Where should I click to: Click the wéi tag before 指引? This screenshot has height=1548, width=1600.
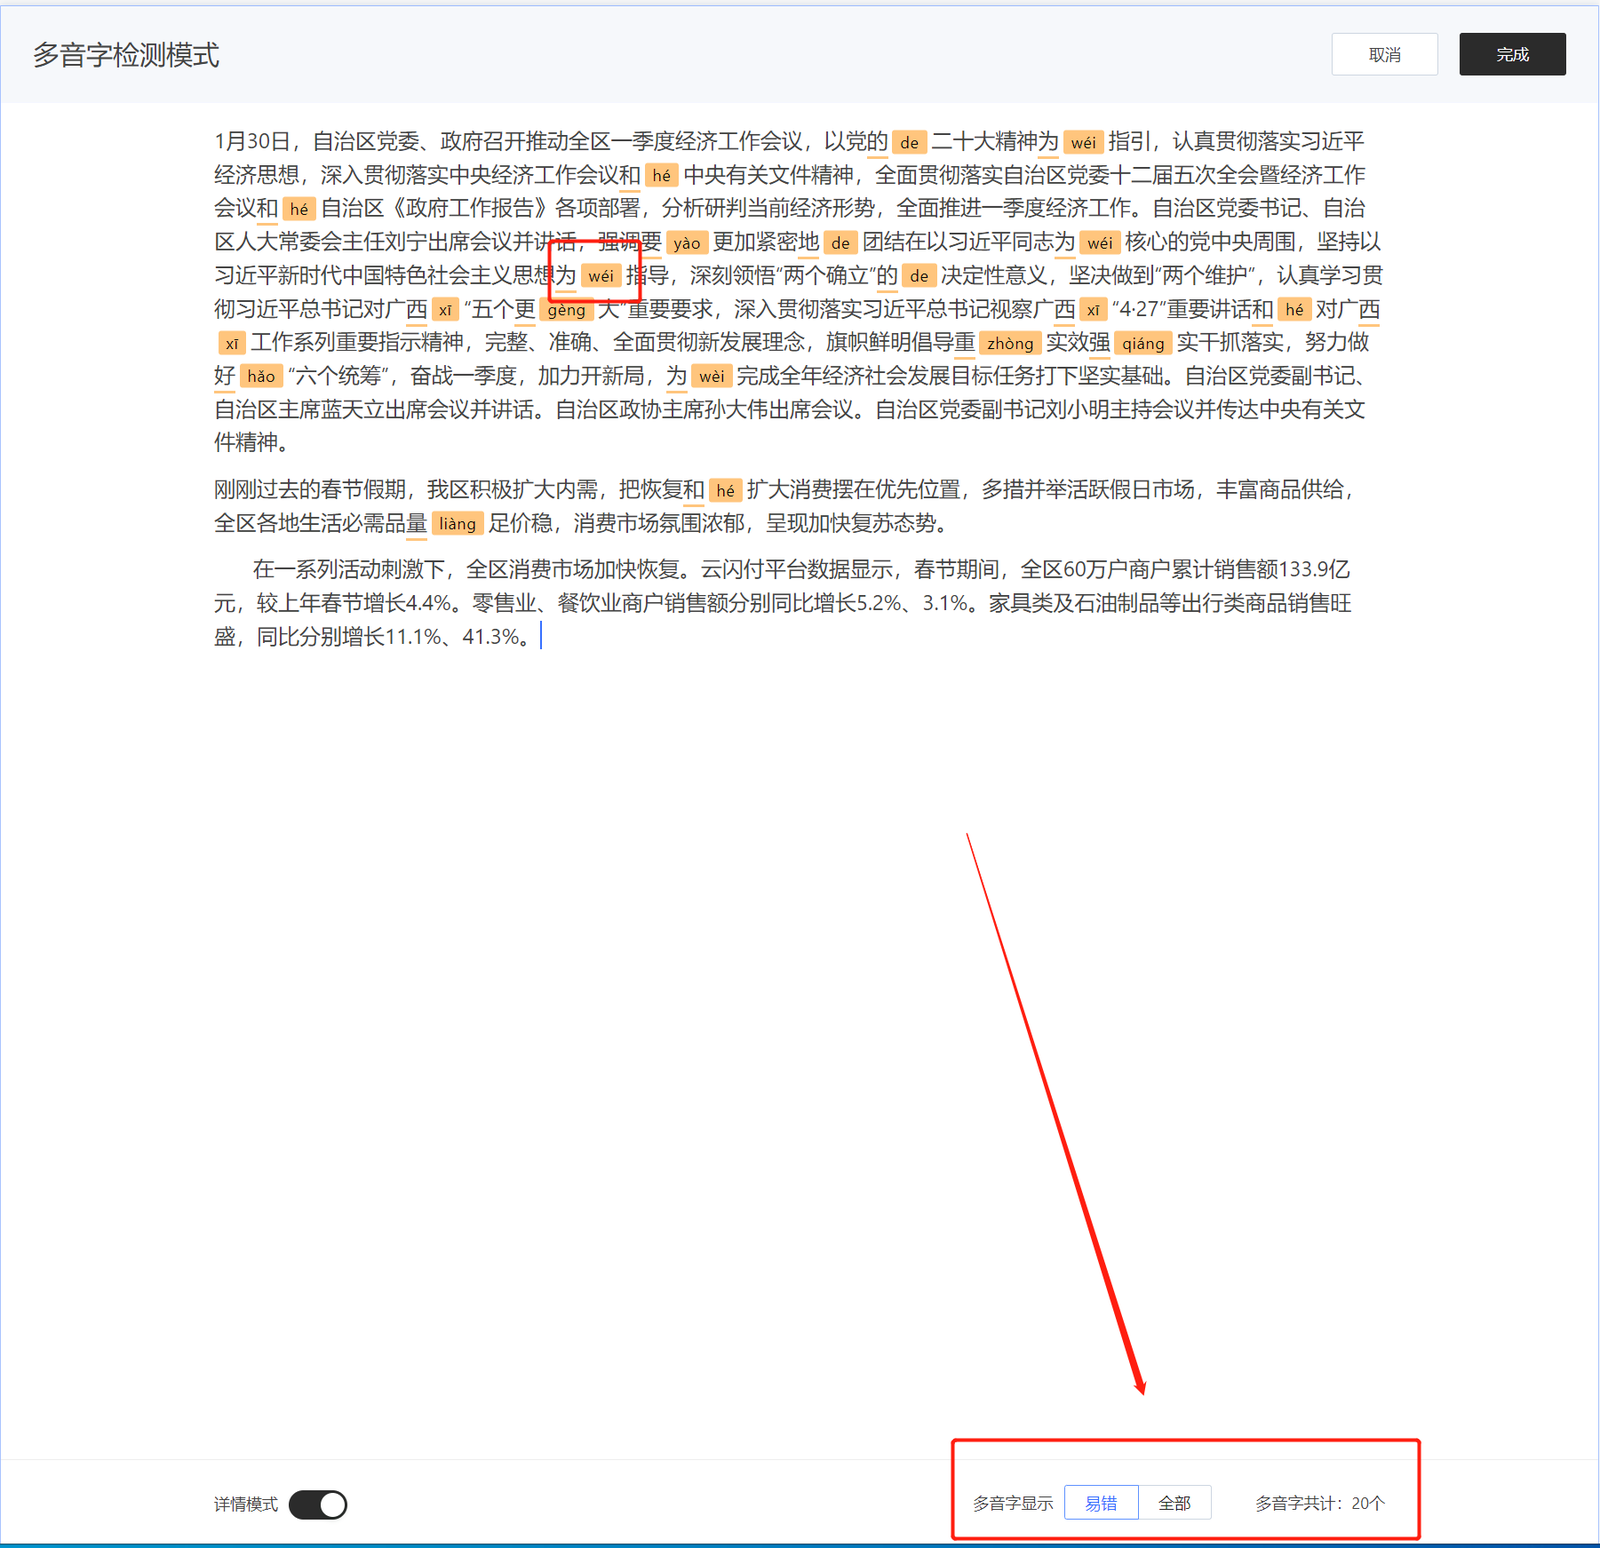[x=1083, y=143]
